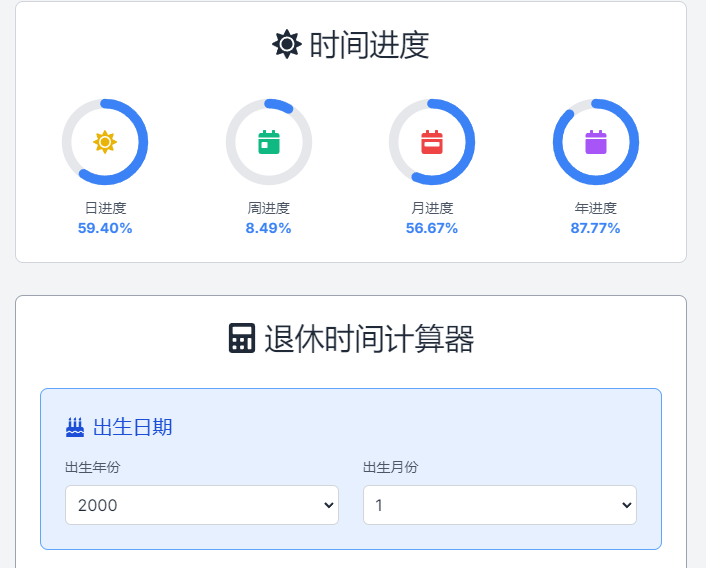
Task: Click the 年进度 circular progress ring
Action: pyautogui.click(x=596, y=142)
